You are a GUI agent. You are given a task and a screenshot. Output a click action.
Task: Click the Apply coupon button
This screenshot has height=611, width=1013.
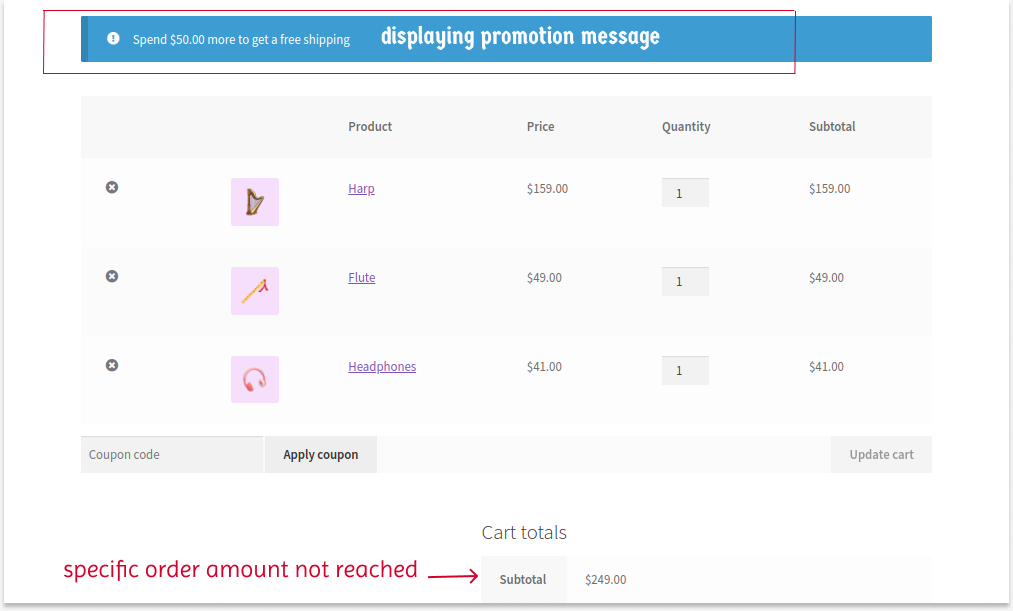pos(320,455)
